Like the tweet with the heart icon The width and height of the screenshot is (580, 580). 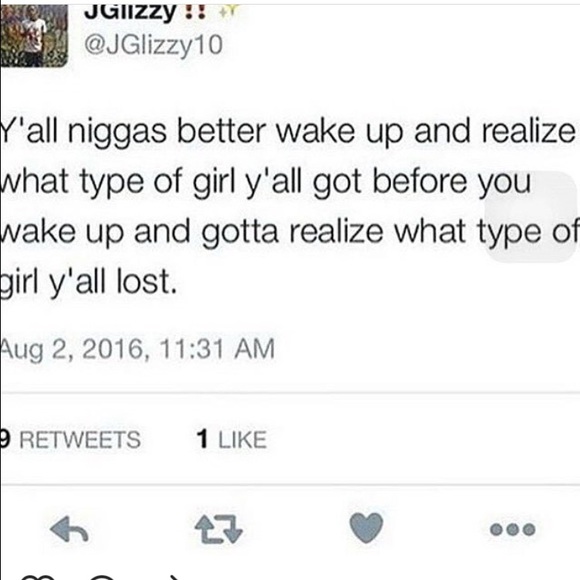click(366, 527)
